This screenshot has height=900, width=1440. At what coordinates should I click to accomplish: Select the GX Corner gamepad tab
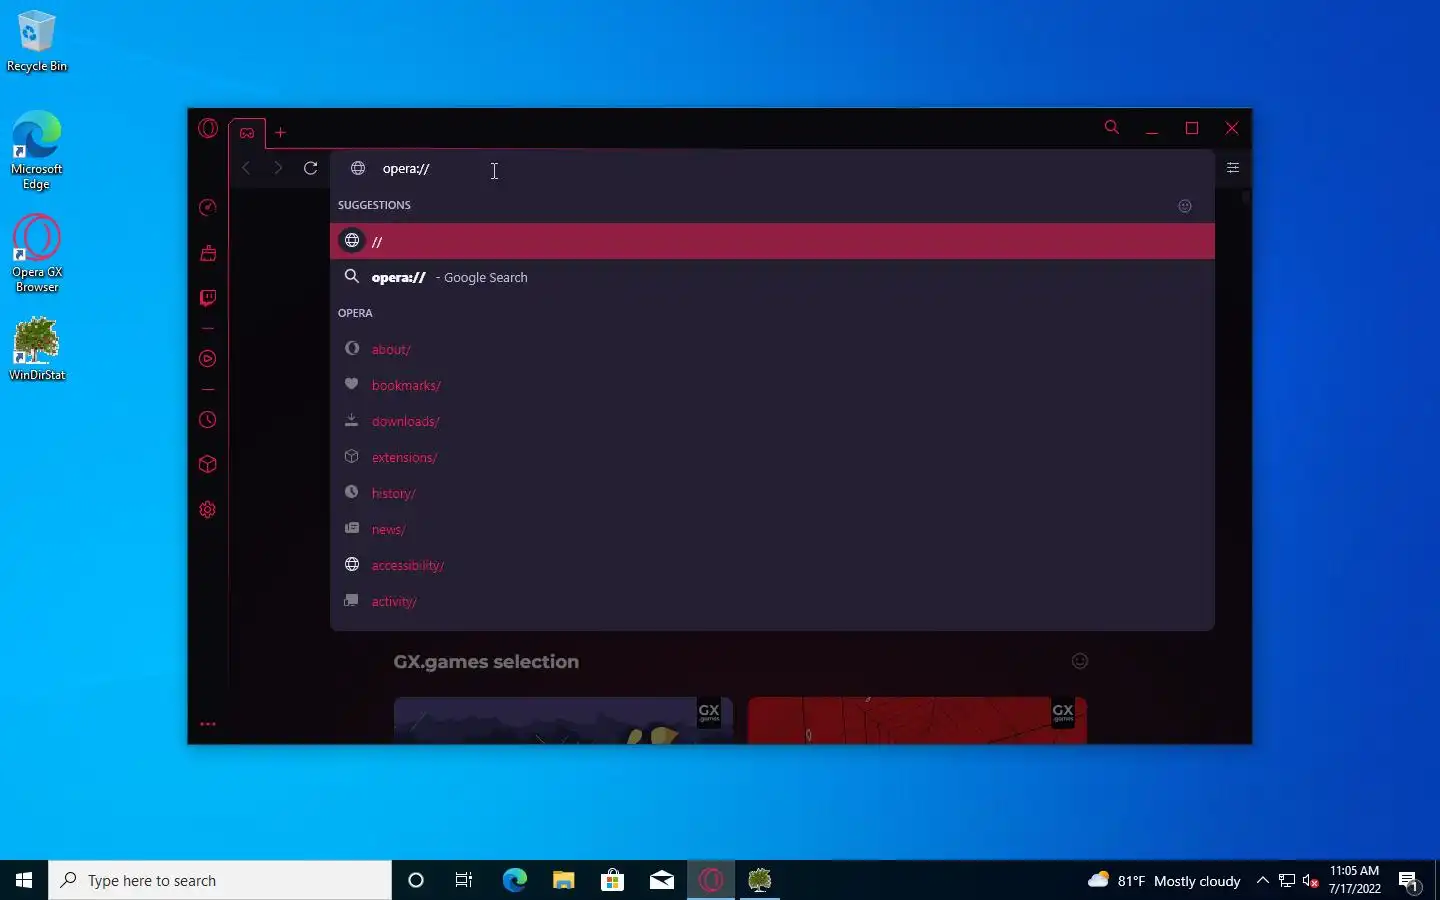point(247,132)
